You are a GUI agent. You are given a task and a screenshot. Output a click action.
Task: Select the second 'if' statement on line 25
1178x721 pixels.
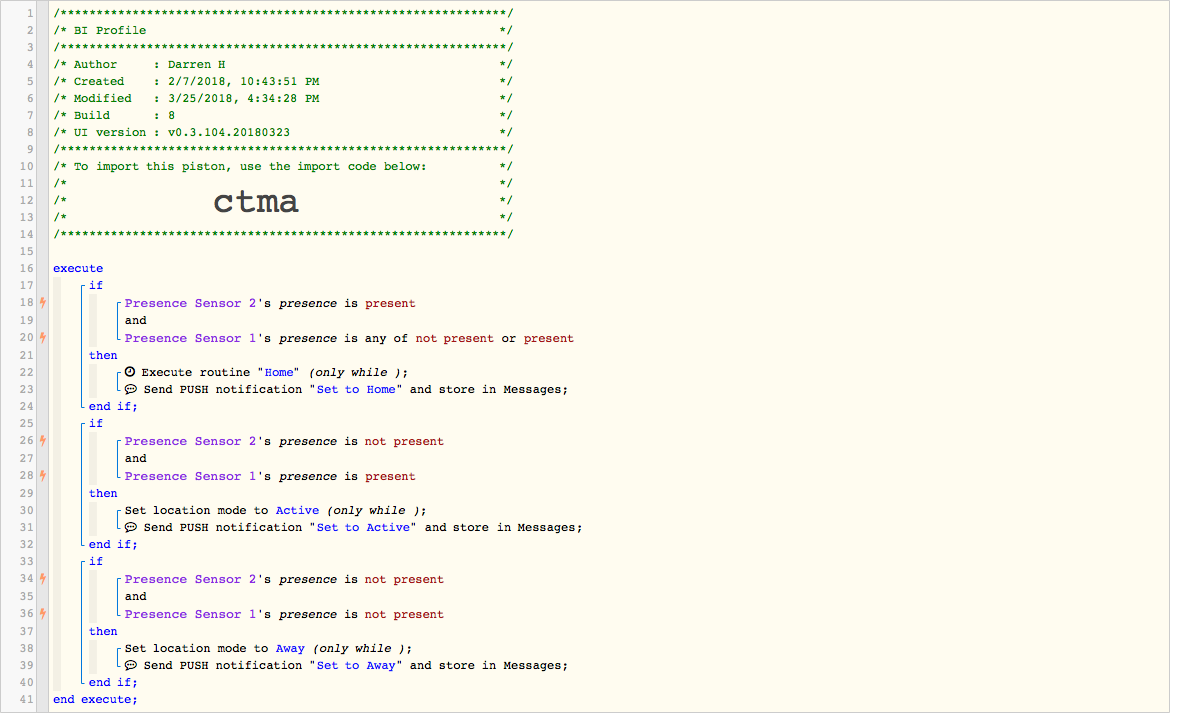pyautogui.click(x=95, y=424)
